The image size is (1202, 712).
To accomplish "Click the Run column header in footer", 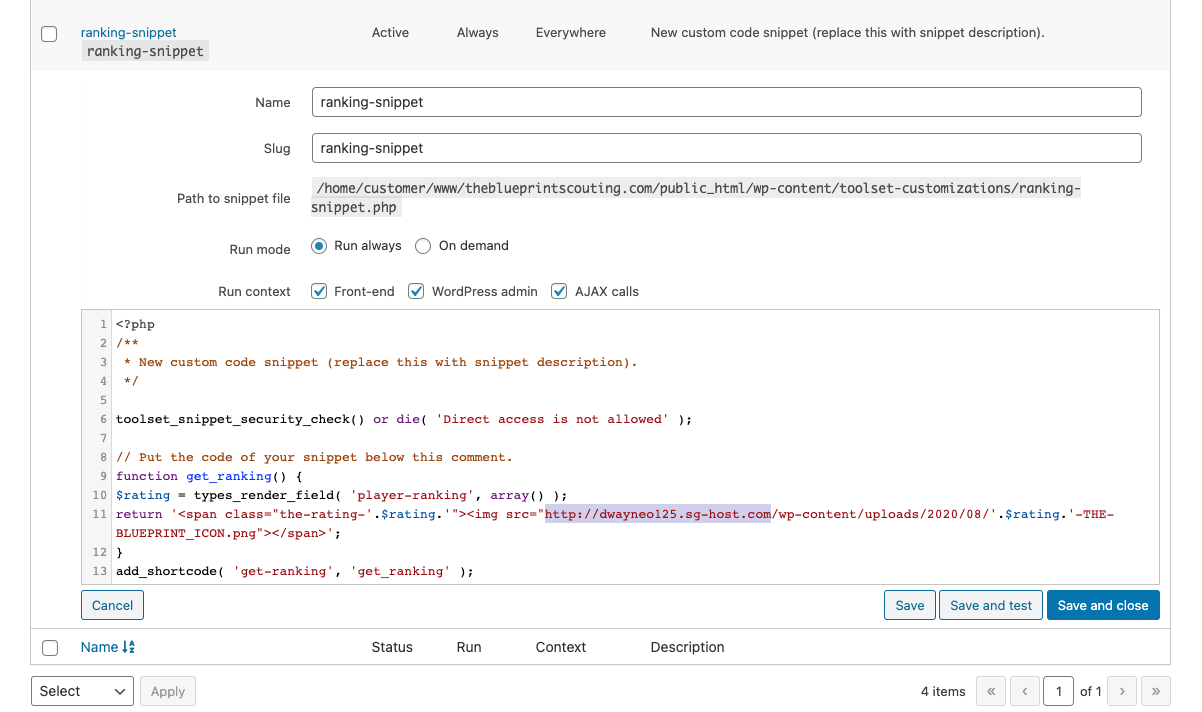I will coord(469,647).
